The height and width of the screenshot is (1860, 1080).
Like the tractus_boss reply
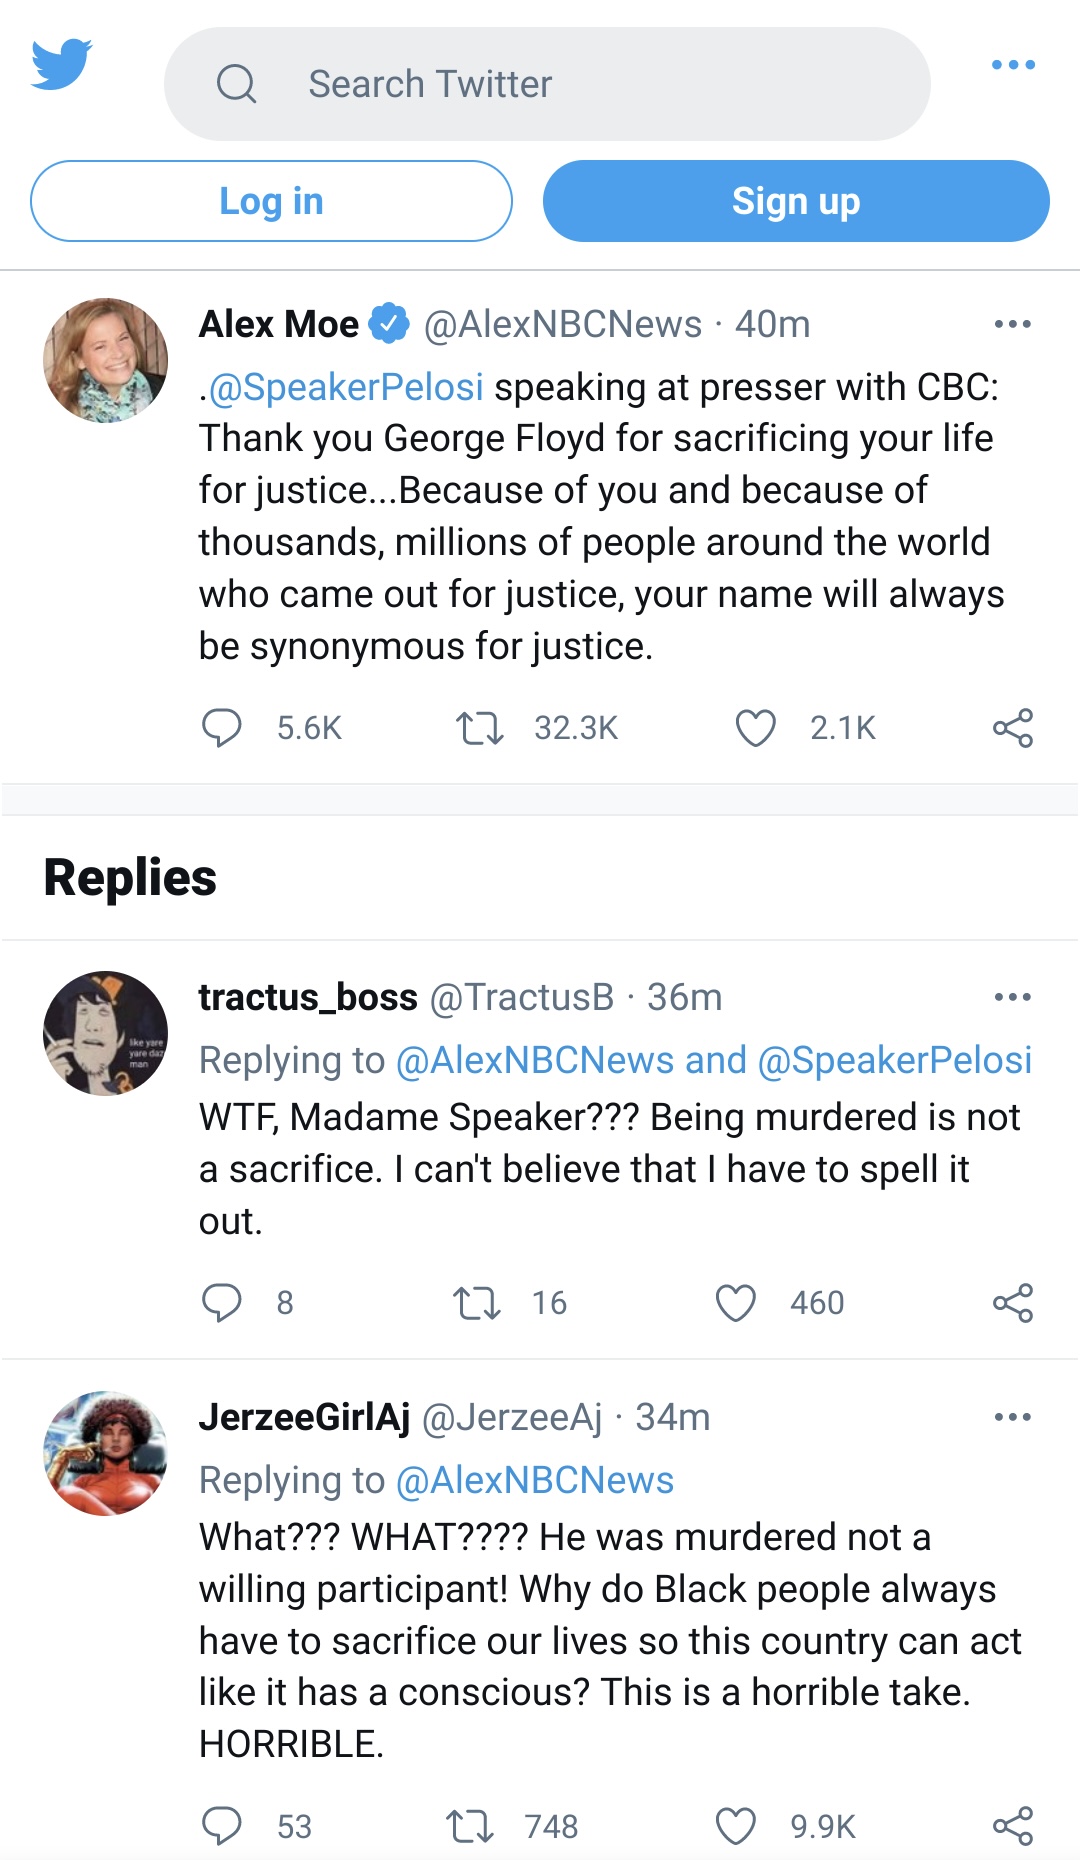[x=736, y=1303]
